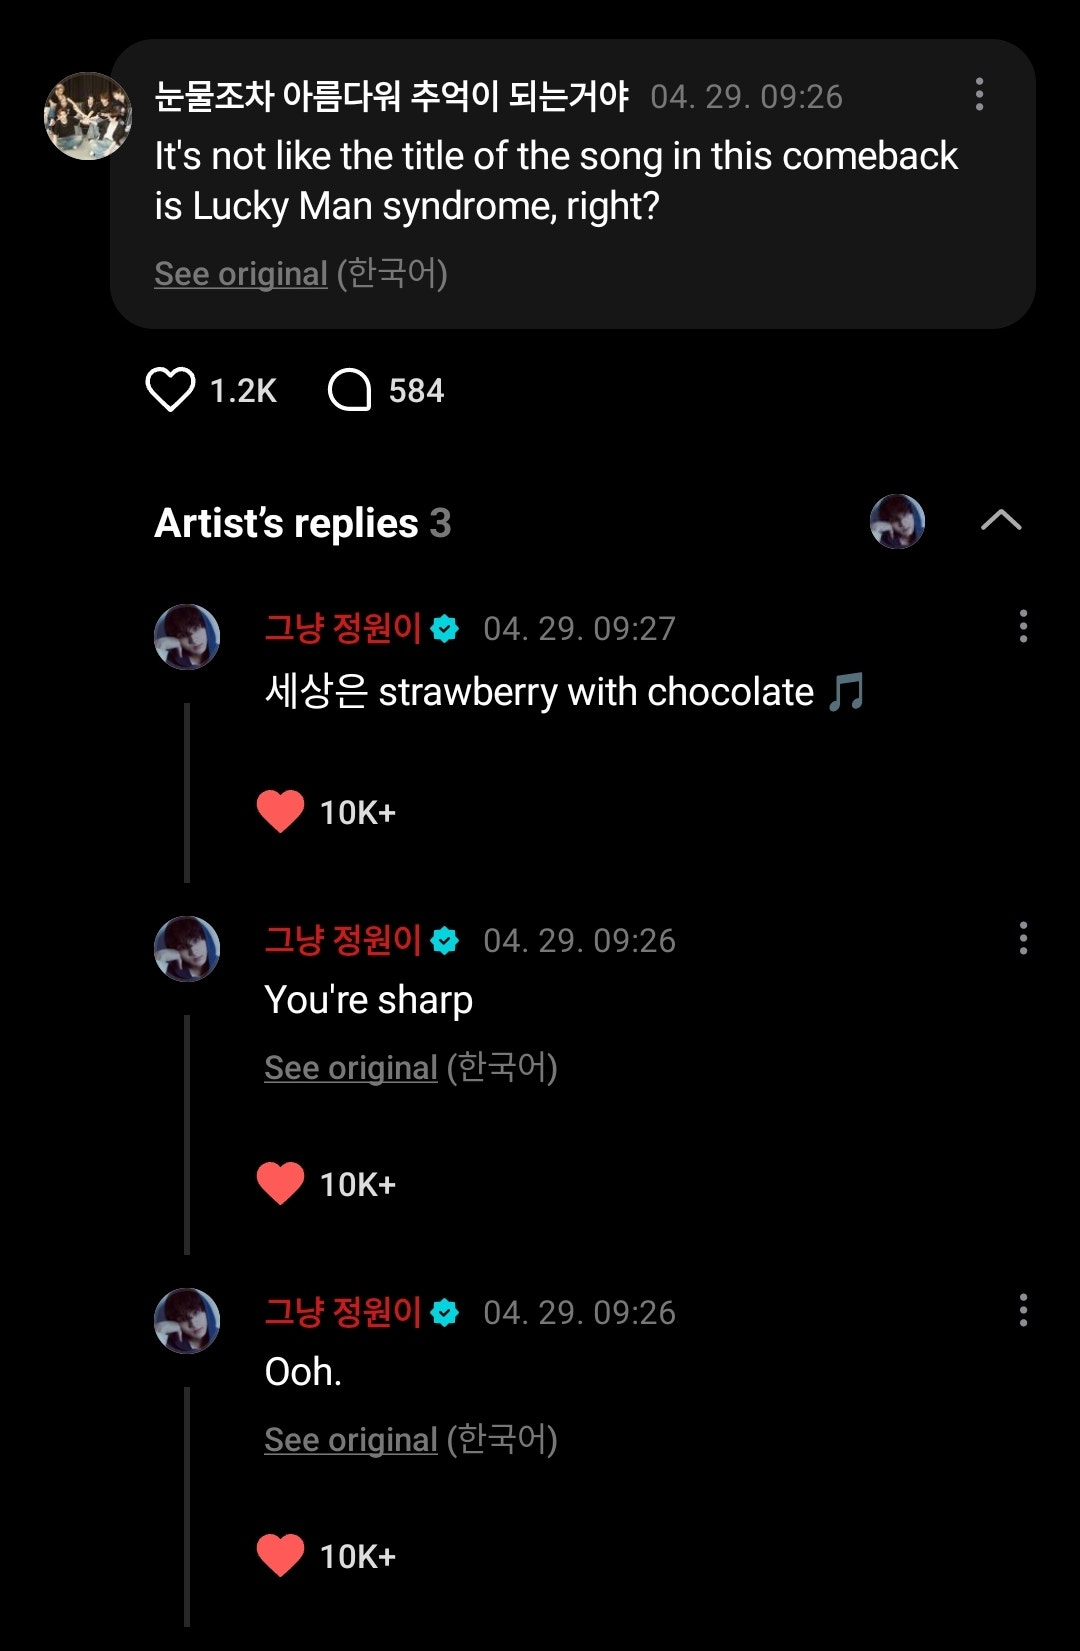Tap the verified badge on 09:27 reply
1080x1651 pixels.
click(x=445, y=629)
